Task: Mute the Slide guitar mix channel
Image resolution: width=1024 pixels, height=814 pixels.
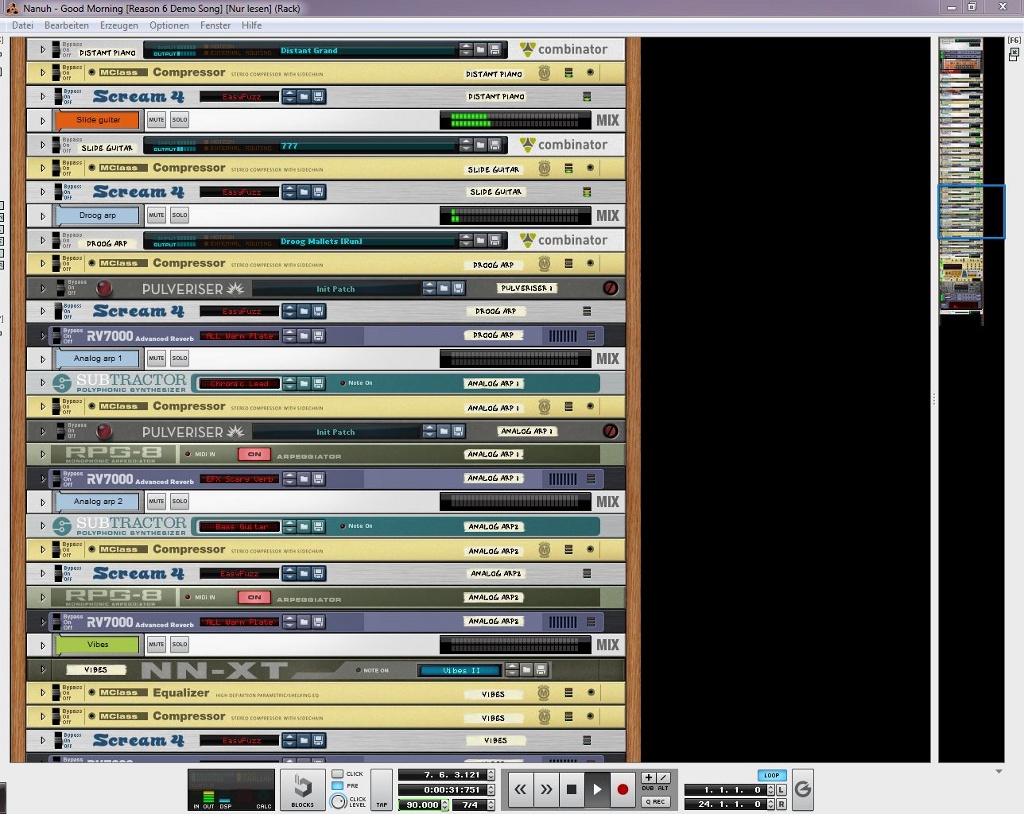Action: pos(156,120)
